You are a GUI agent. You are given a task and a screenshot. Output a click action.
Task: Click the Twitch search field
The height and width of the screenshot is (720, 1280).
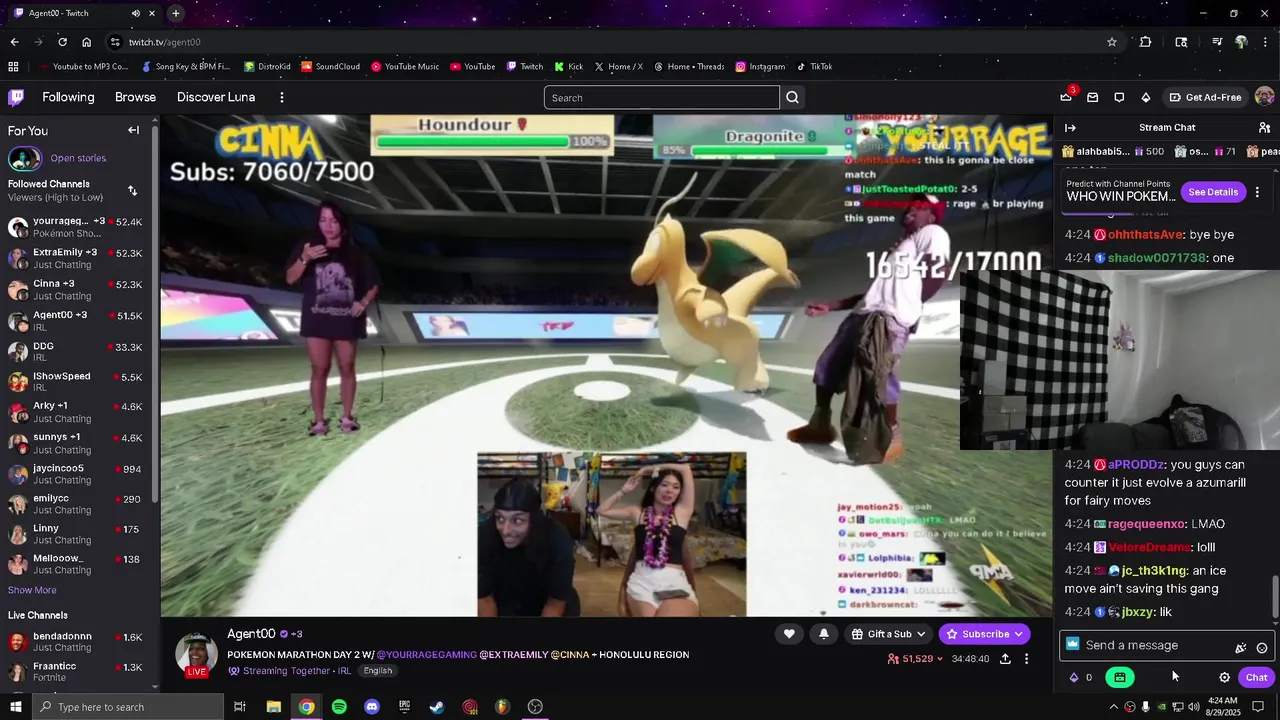(661, 97)
